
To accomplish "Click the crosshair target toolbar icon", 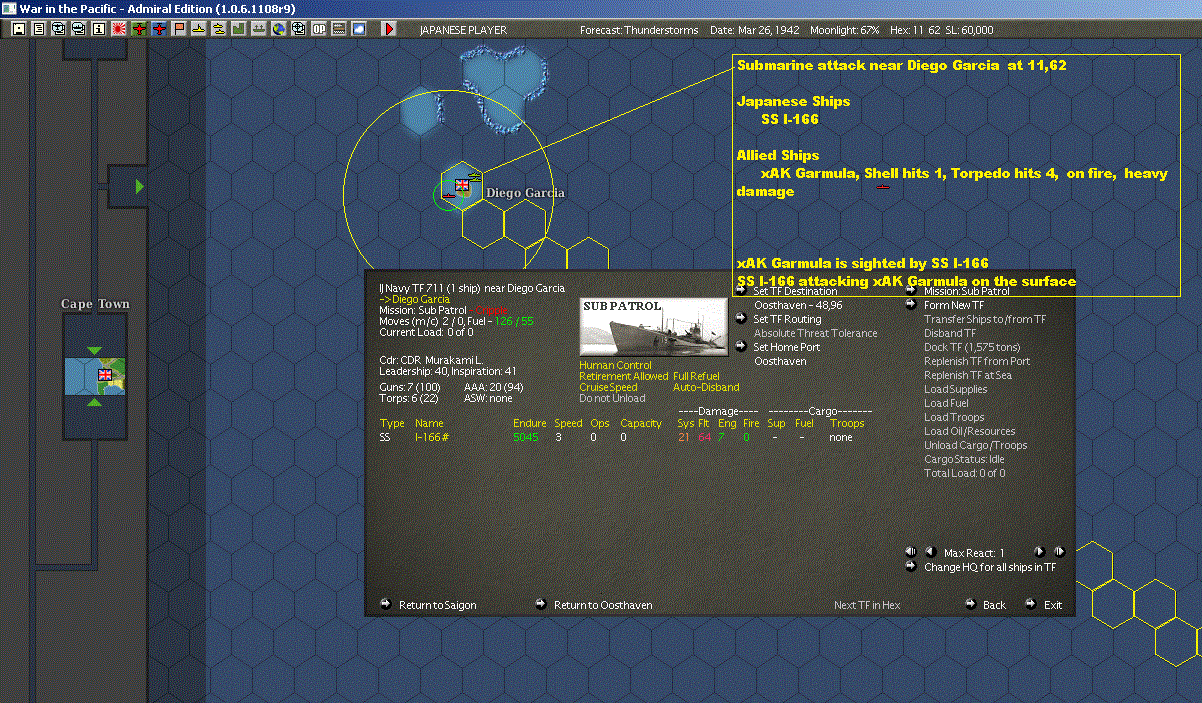I will (x=299, y=30).
